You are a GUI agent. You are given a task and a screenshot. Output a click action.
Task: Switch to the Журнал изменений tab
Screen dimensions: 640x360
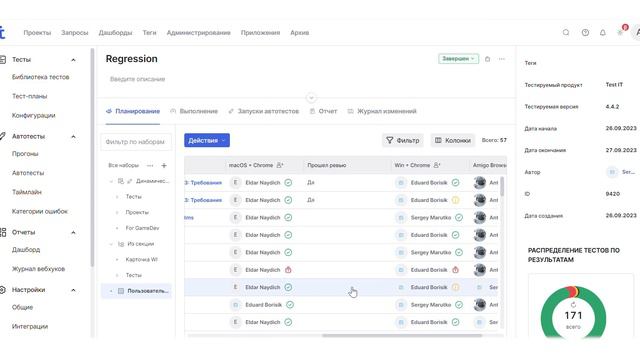(382, 111)
